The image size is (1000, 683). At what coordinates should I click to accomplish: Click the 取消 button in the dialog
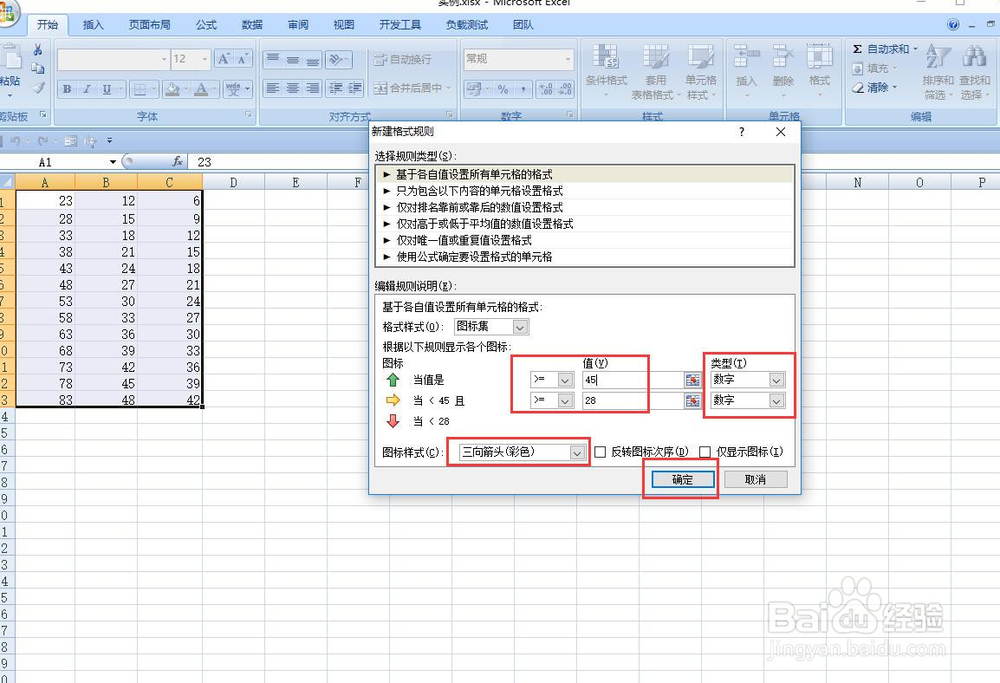tap(756, 480)
